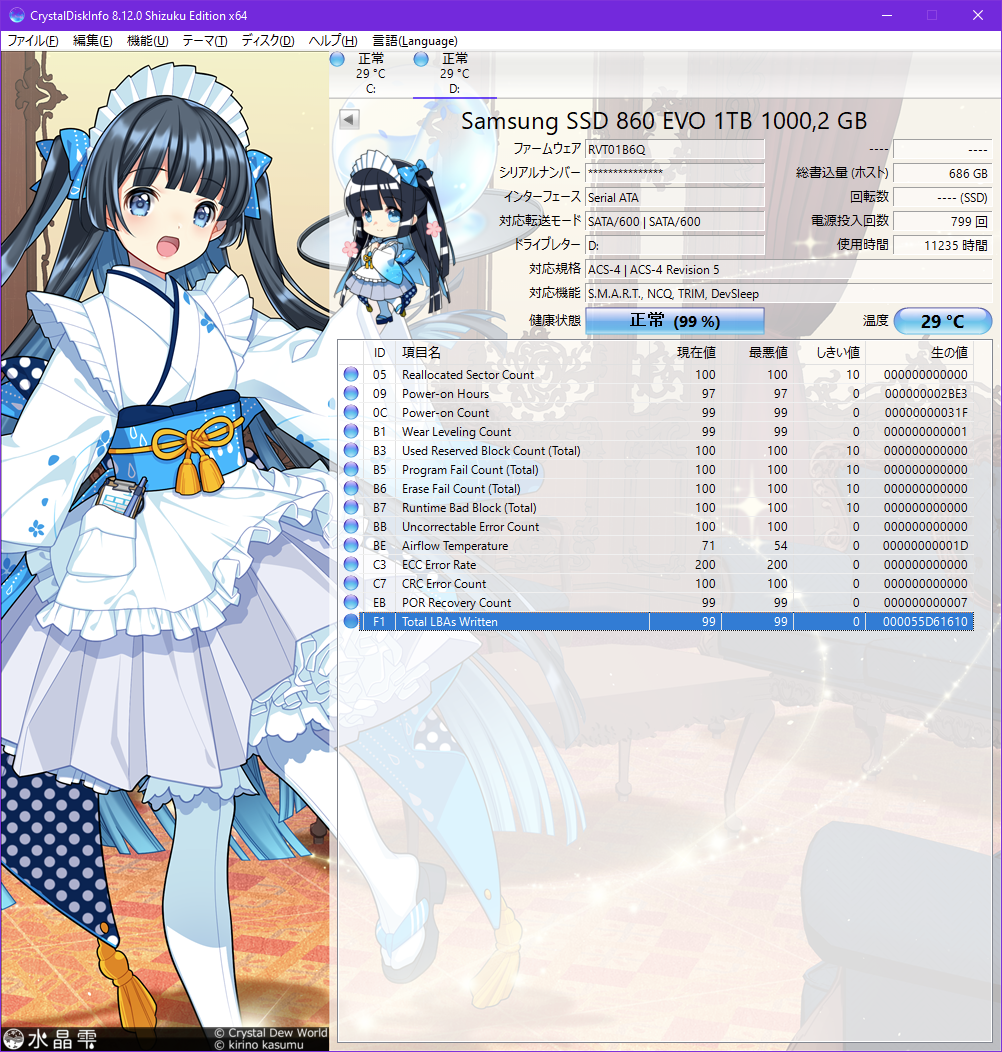Image resolution: width=1002 pixels, height=1052 pixels.
Task: Click status orb for Uncorrectable Error Count
Action: click(351, 526)
